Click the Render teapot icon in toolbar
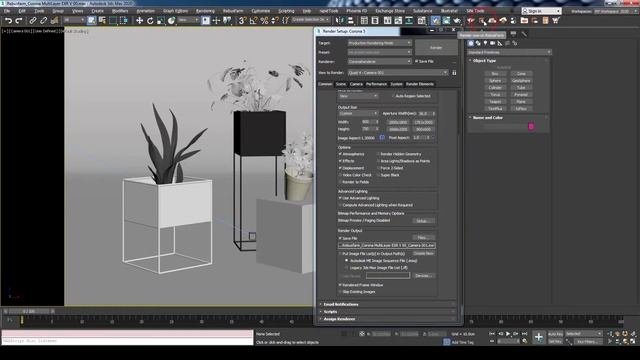 pyautogui.click(x=457, y=20)
